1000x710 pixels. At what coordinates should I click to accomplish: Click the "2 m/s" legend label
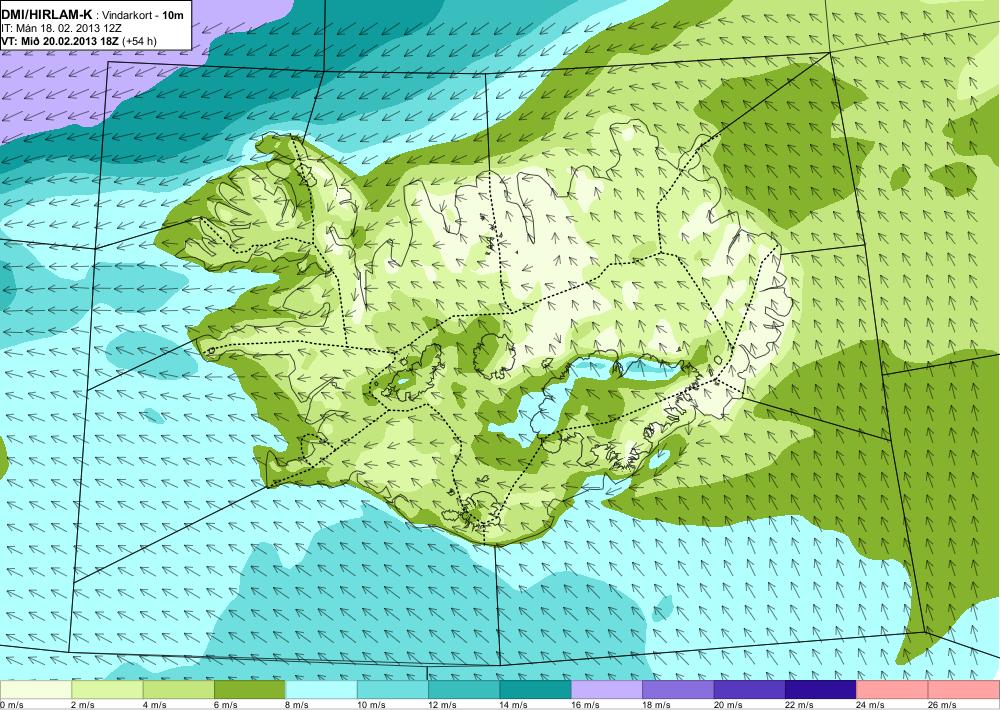point(83,705)
